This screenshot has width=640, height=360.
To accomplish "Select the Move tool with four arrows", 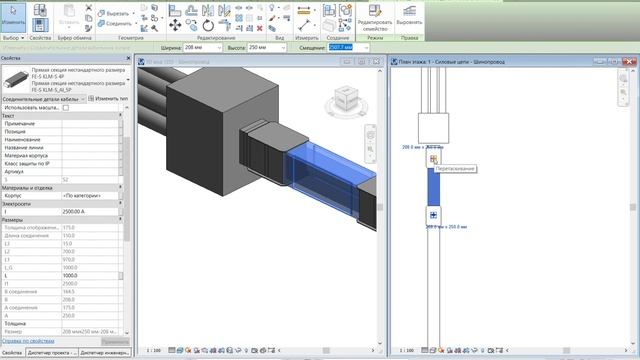I will pyautogui.click(x=175, y=25).
